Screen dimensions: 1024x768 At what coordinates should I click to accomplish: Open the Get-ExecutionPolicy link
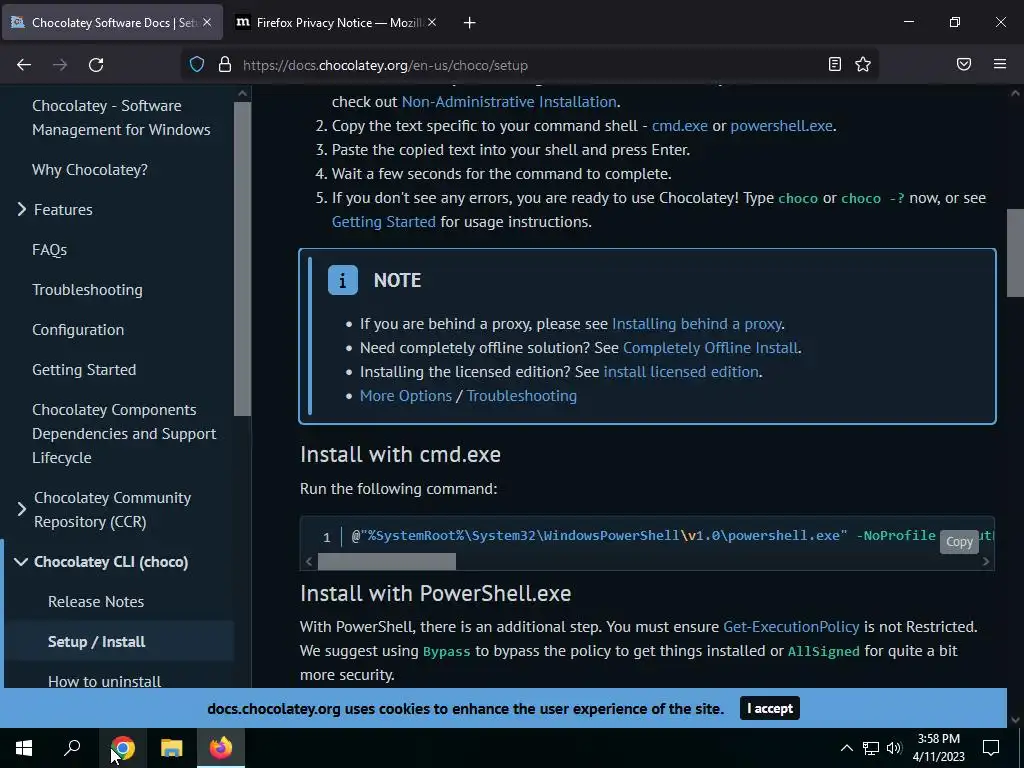pos(791,627)
